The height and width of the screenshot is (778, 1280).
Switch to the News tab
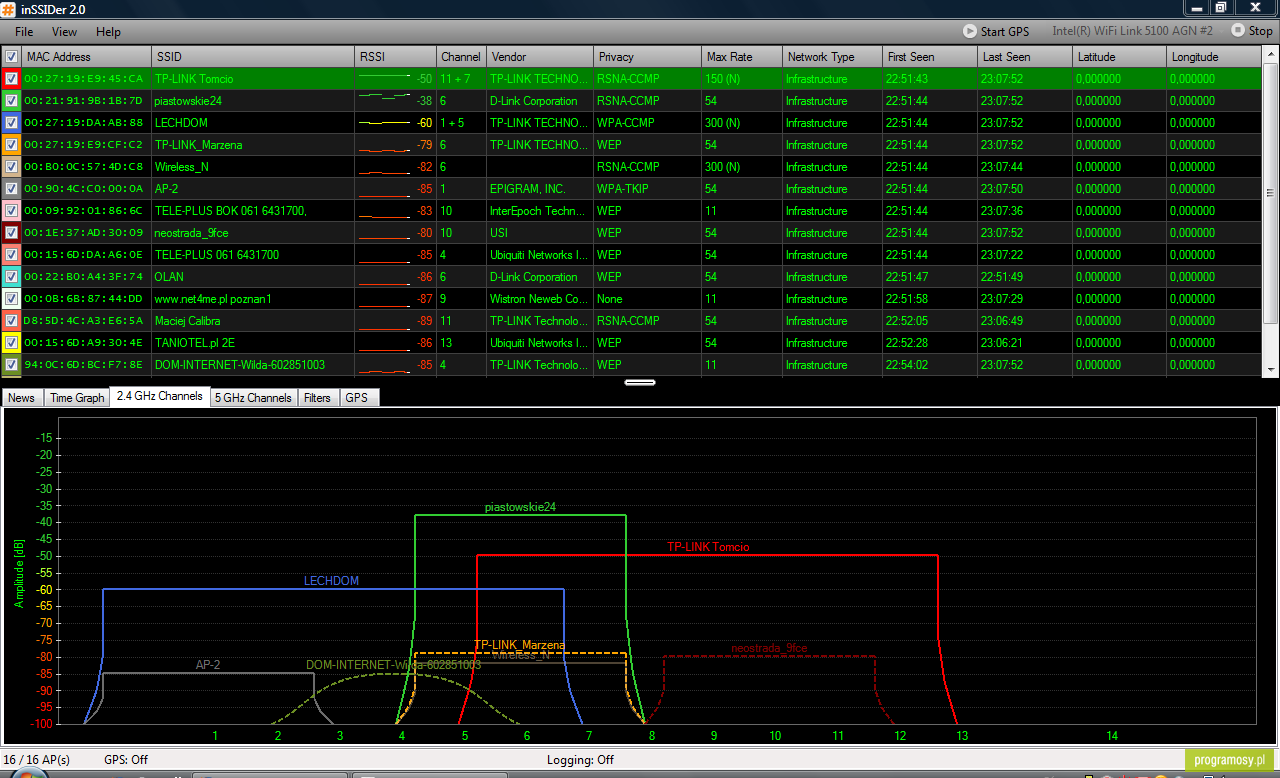point(21,397)
